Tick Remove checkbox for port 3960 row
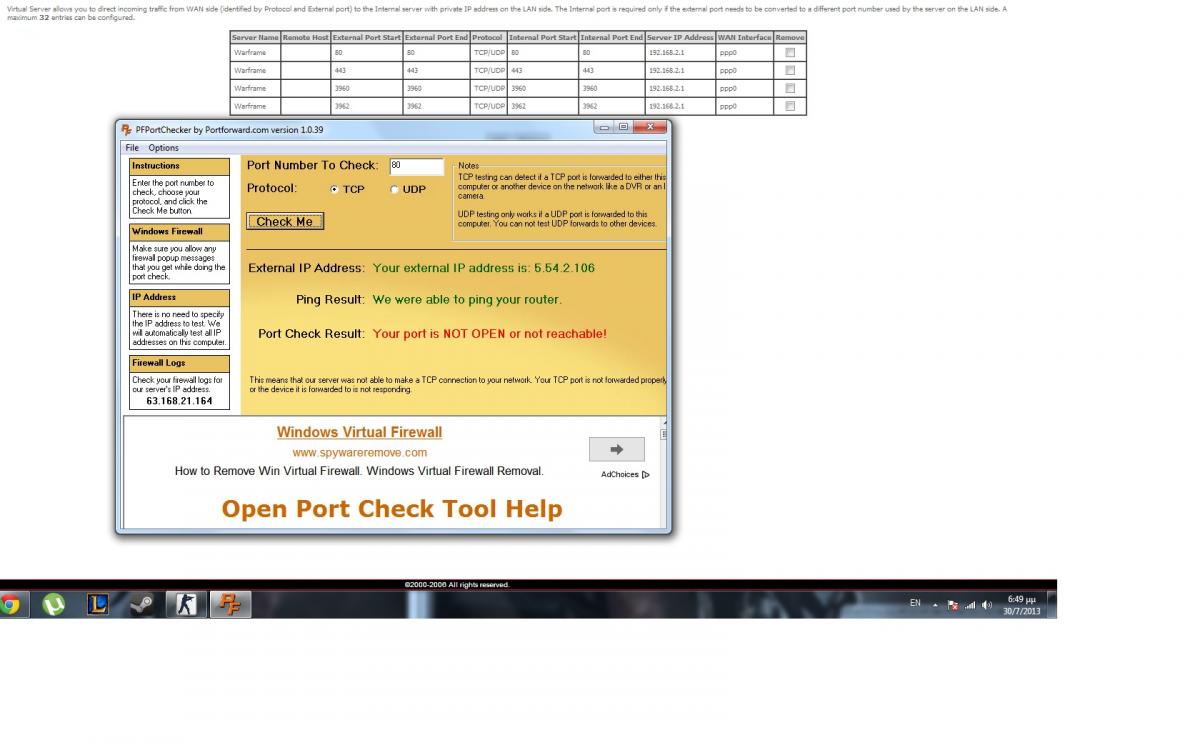 790,88
